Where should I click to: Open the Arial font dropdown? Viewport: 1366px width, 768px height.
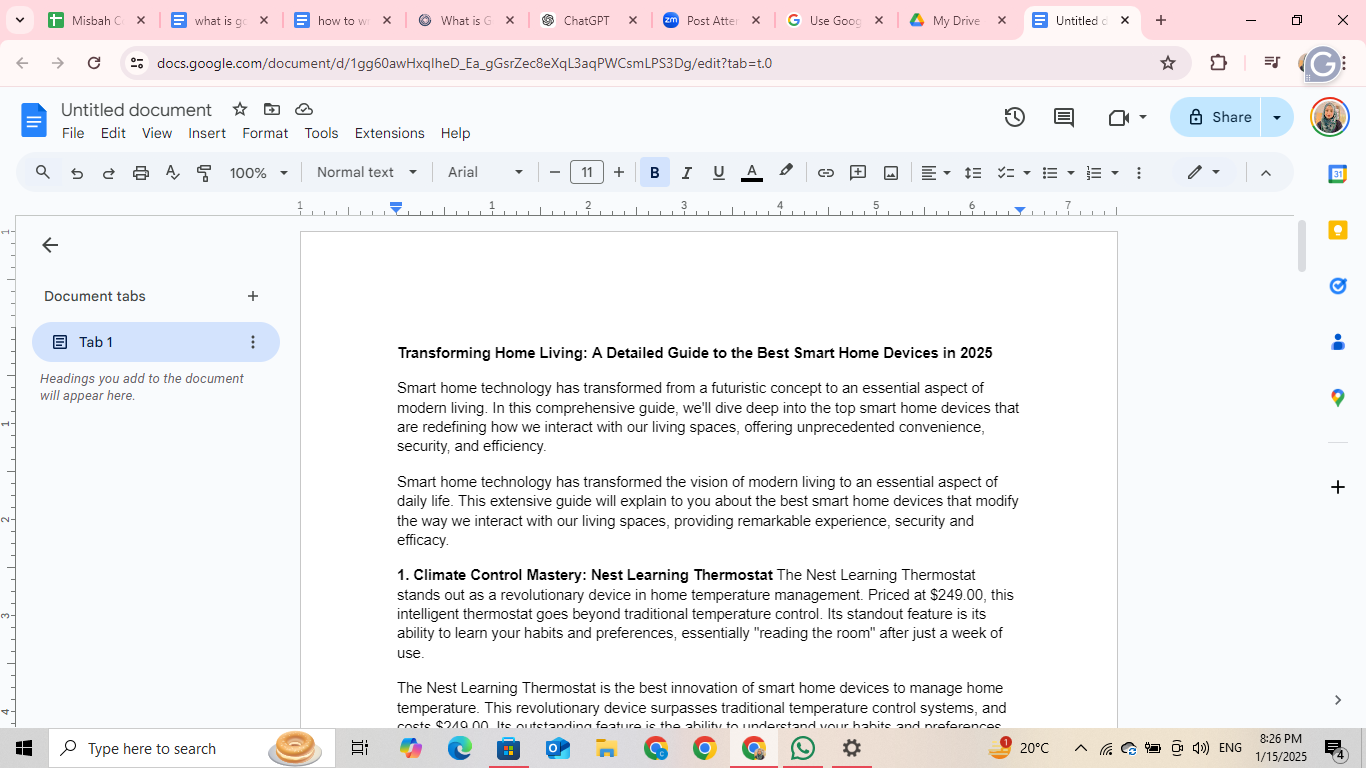[x=486, y=172]
